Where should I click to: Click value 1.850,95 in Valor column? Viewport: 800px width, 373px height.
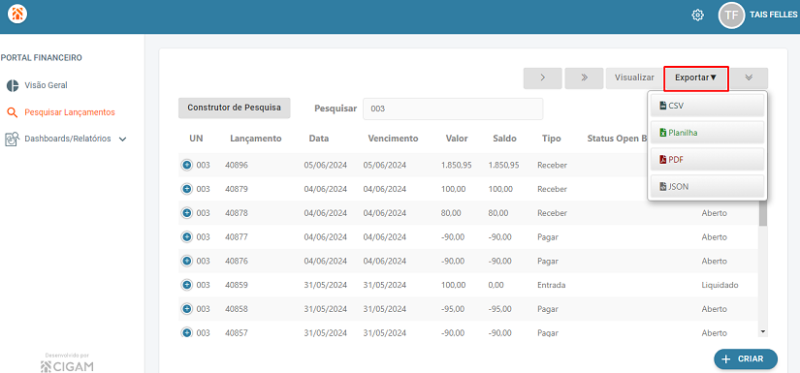[x=457, y=165]
